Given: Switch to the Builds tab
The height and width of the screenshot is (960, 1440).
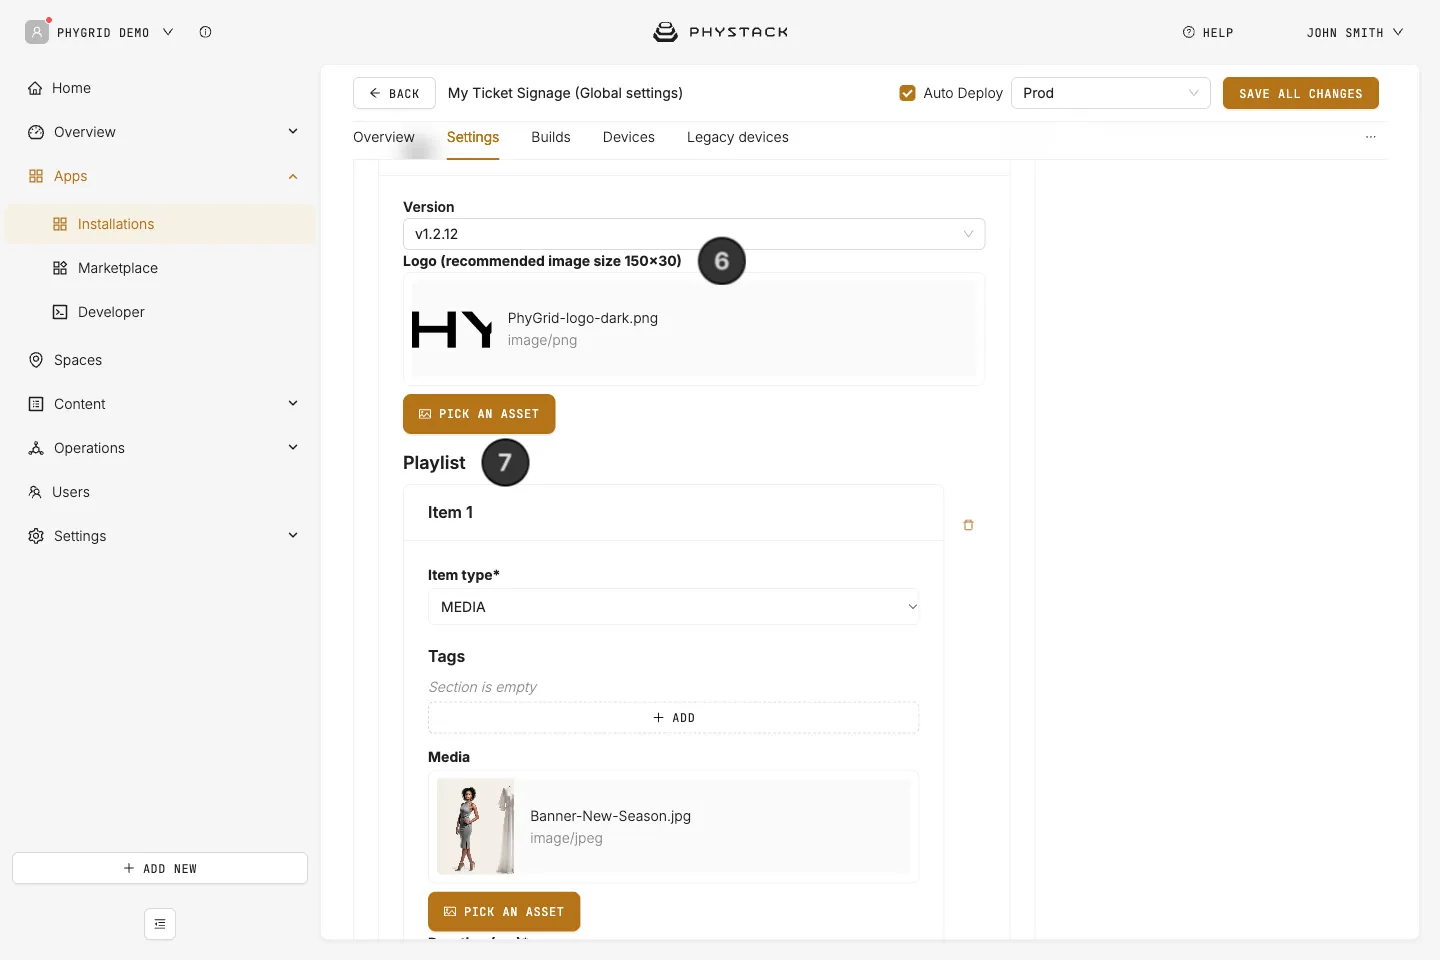Looking at the screenshot, I should click(551, 137).
